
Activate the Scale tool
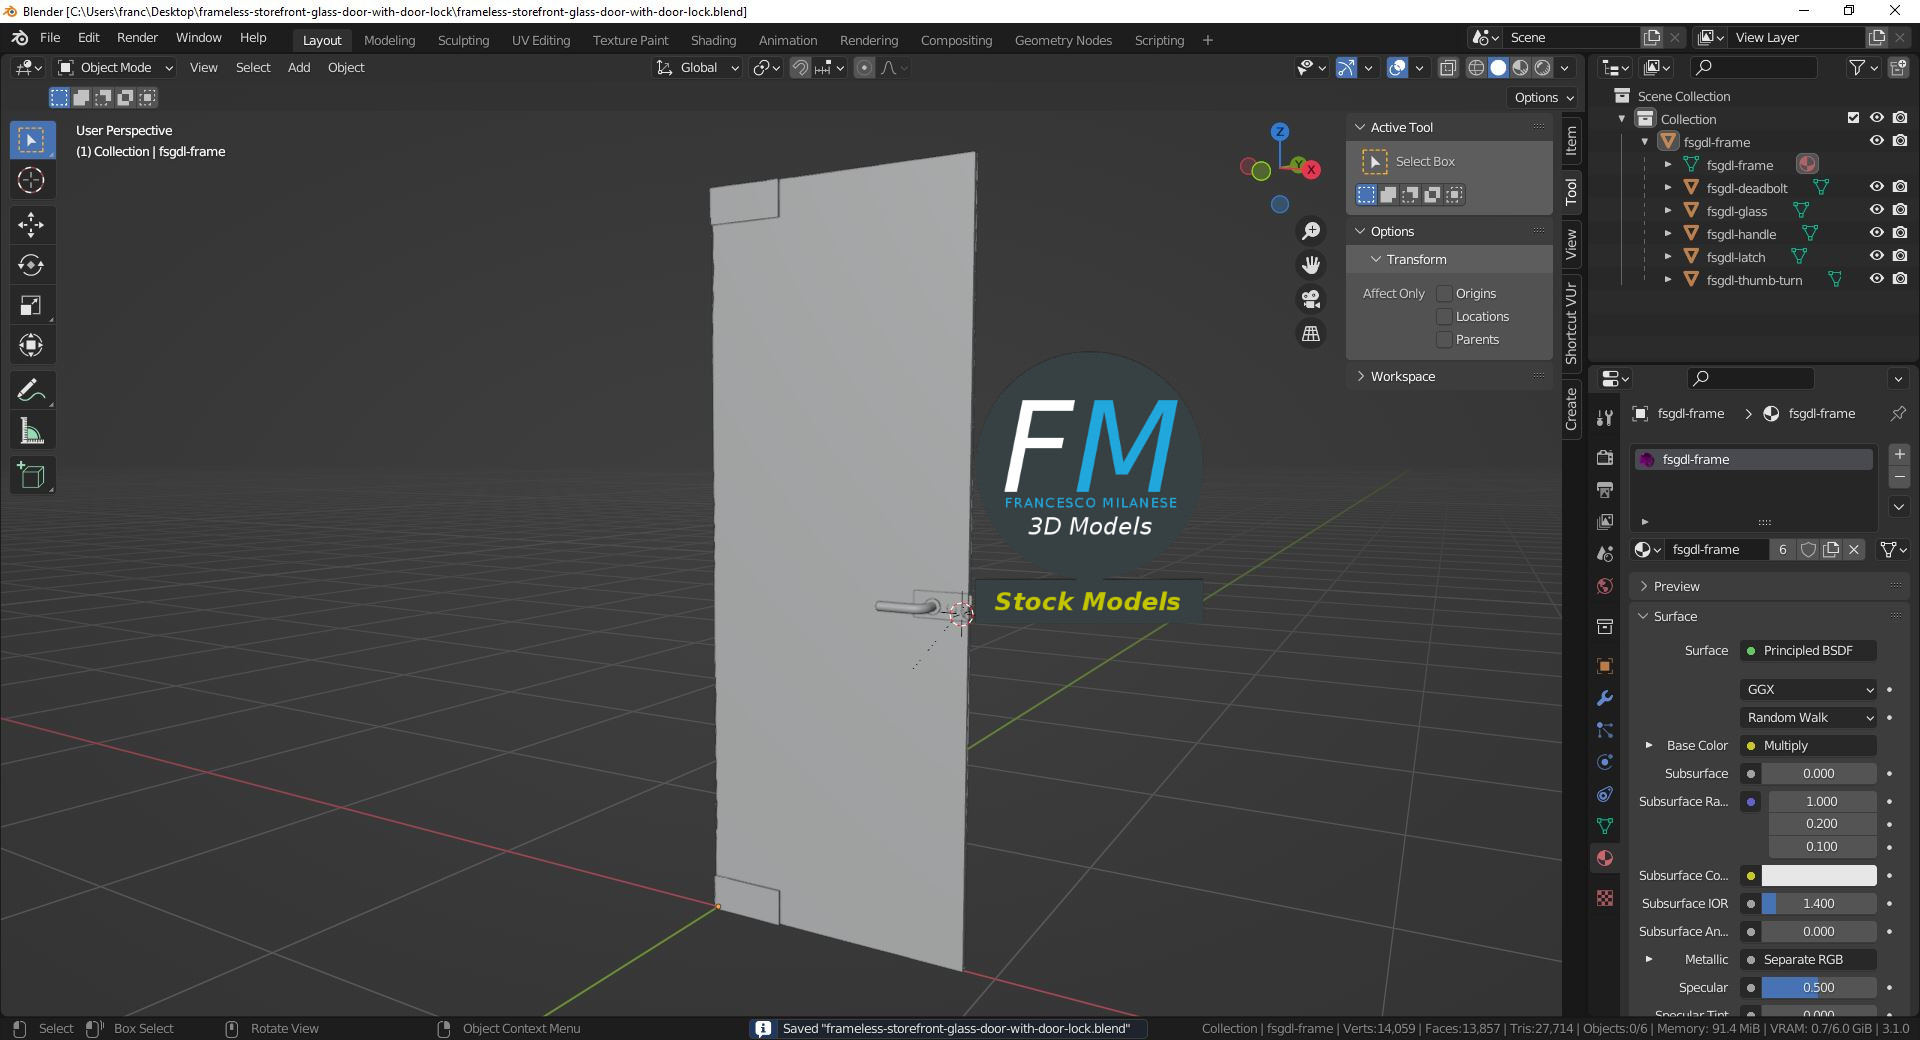31,305
